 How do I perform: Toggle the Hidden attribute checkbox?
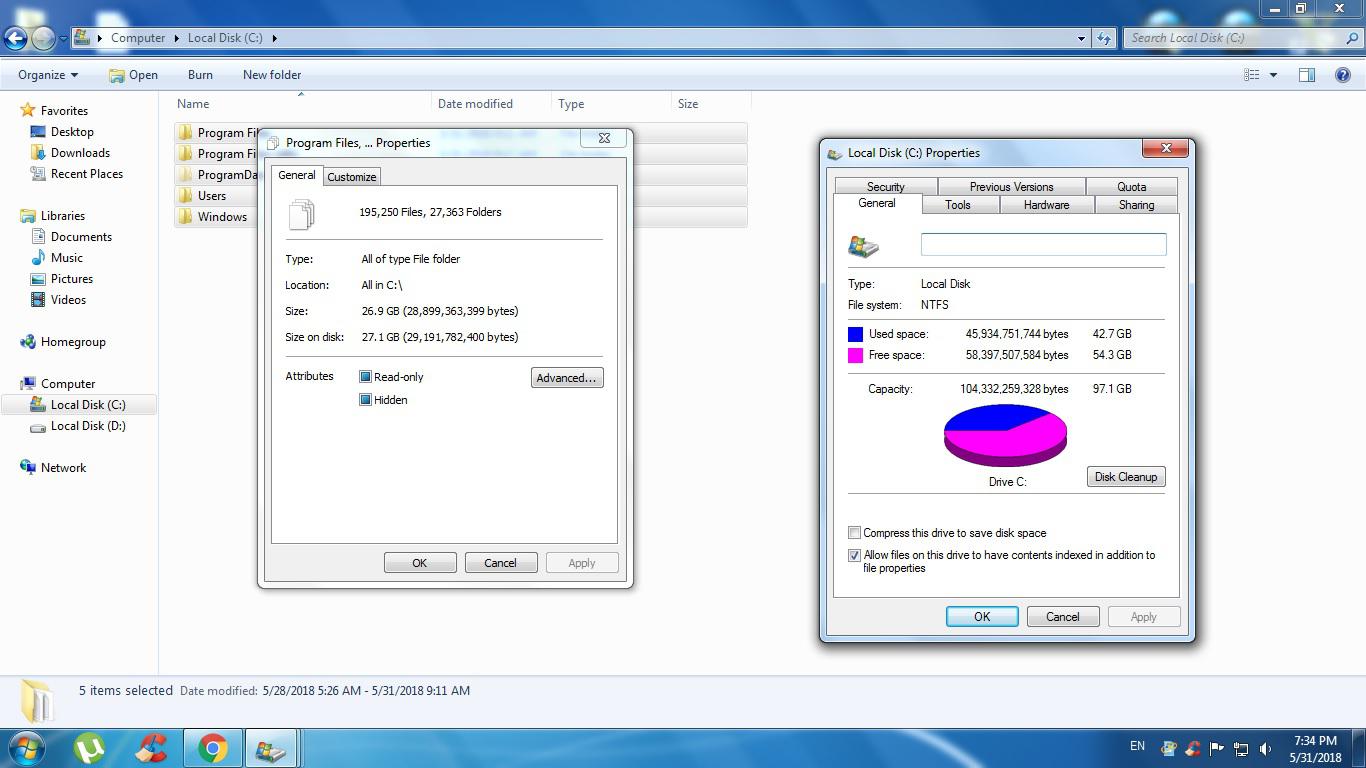(x=366, y=400)
